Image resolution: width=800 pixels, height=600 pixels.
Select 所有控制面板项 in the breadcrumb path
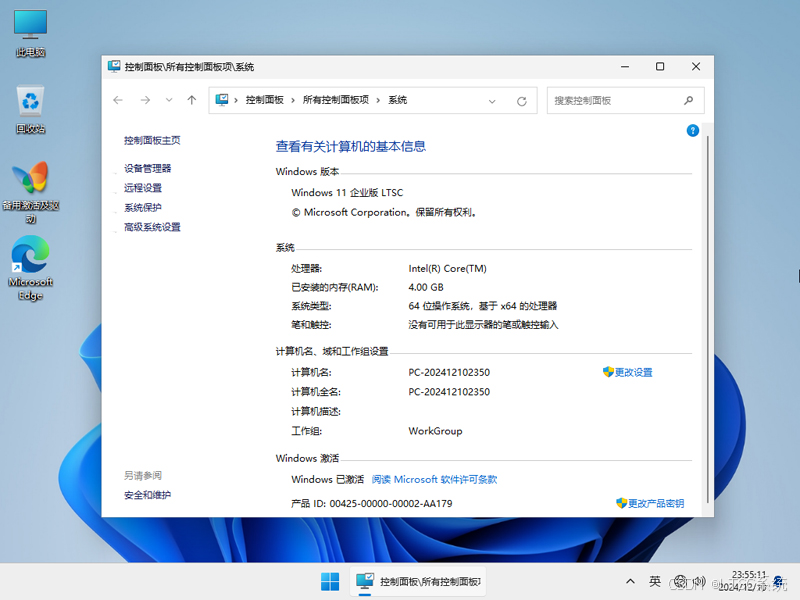click(336, 100)
